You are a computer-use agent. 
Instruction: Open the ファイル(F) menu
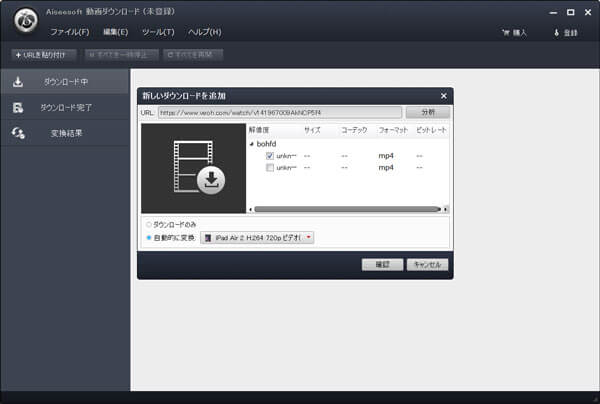tap(70, 32)
